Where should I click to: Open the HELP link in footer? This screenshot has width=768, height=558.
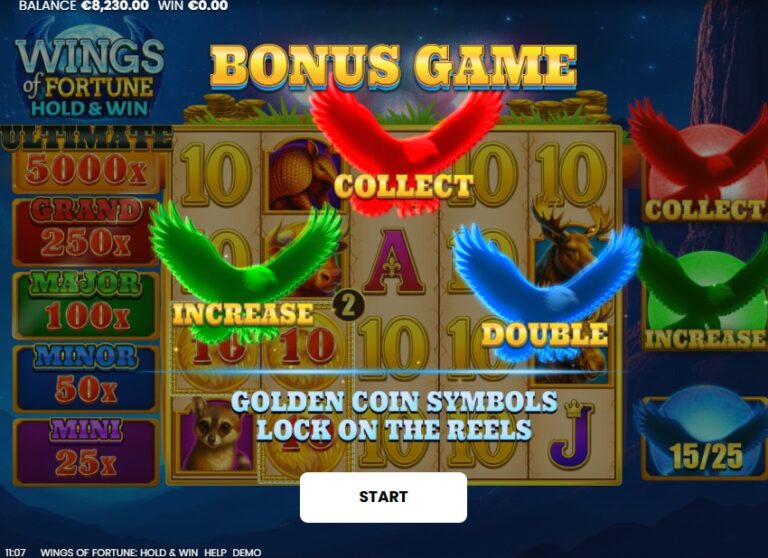point(215,553)
